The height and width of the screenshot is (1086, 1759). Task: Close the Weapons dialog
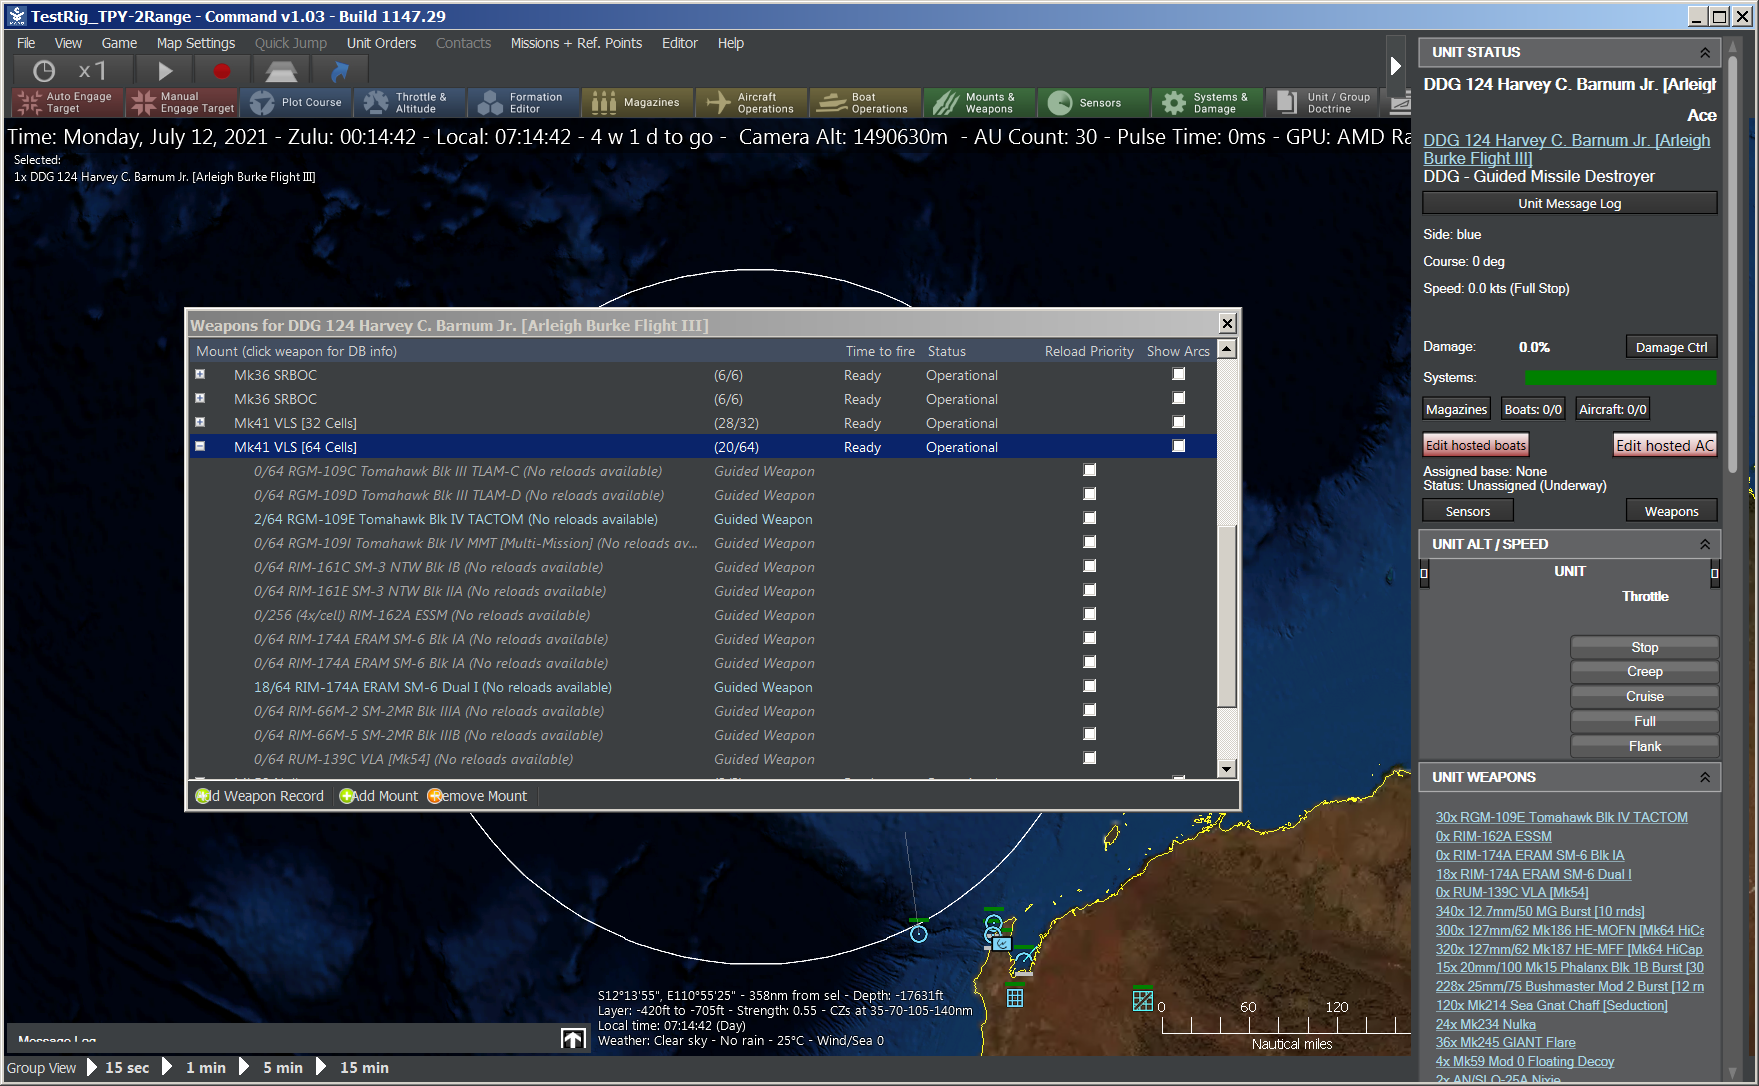click(1228, 323)
